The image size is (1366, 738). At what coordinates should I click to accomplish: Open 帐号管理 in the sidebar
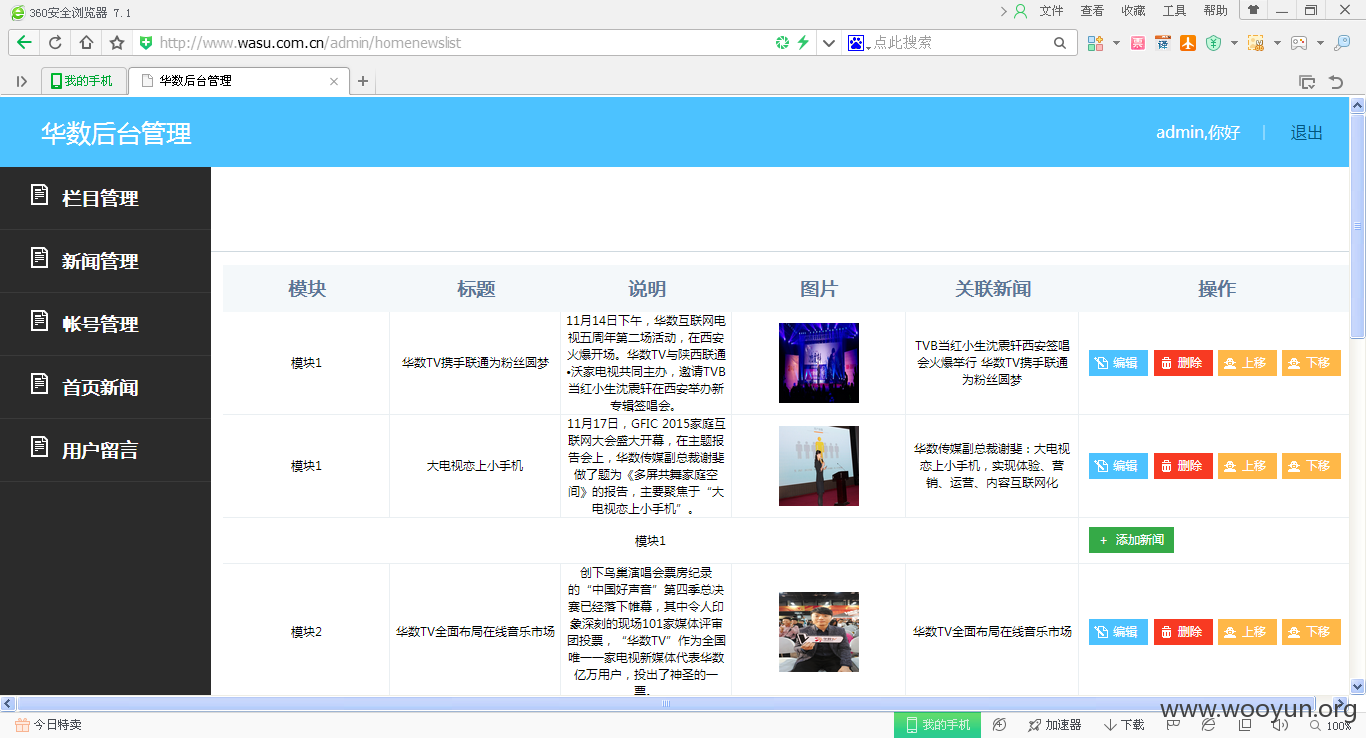(x=105, y=324)
